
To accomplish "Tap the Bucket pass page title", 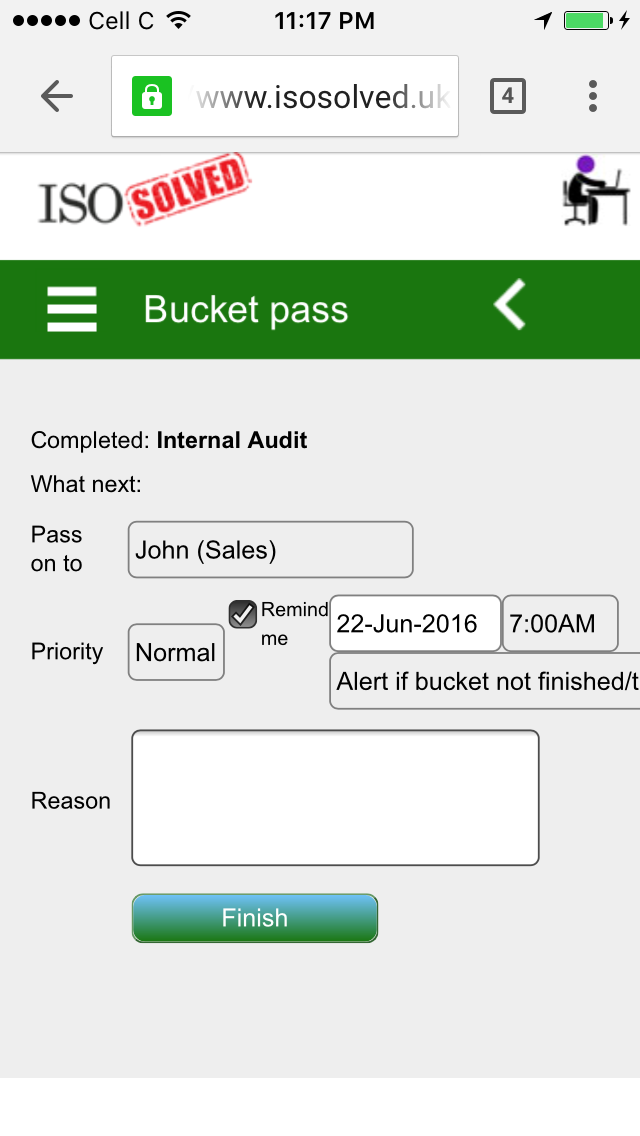I will pyautogui.click(x=246, y=310).
